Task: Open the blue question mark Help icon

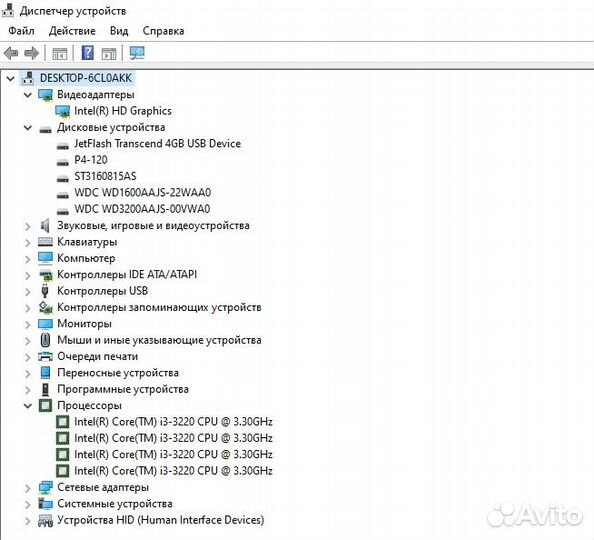Action: 88,53
